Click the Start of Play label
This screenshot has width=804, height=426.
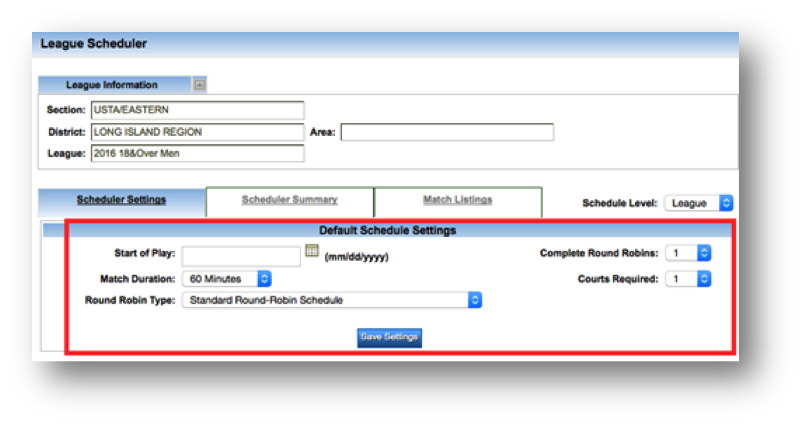[x=145, y=253]
